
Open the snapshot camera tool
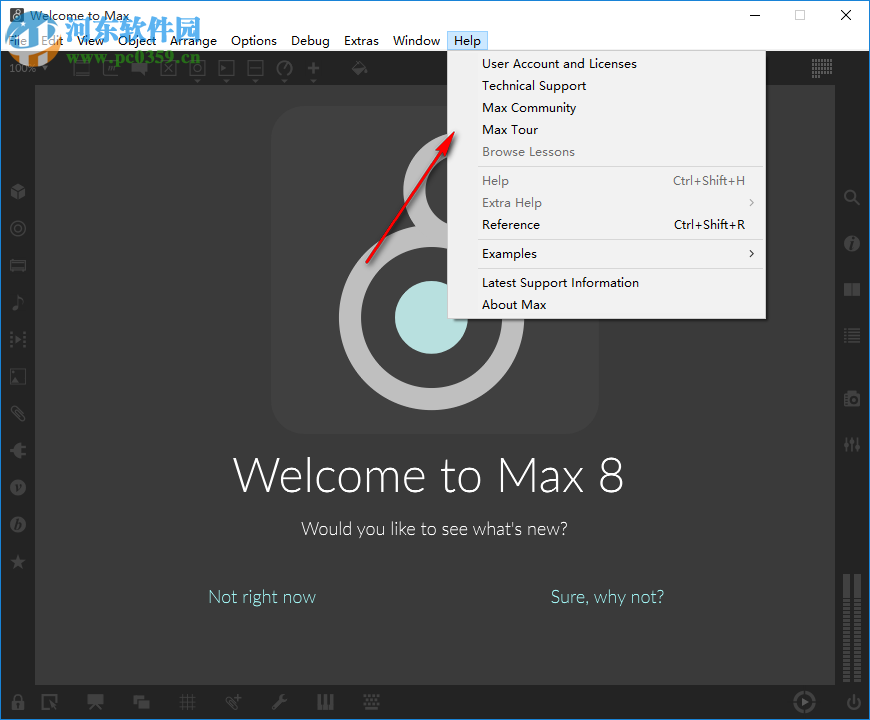[x=852, y=398]
